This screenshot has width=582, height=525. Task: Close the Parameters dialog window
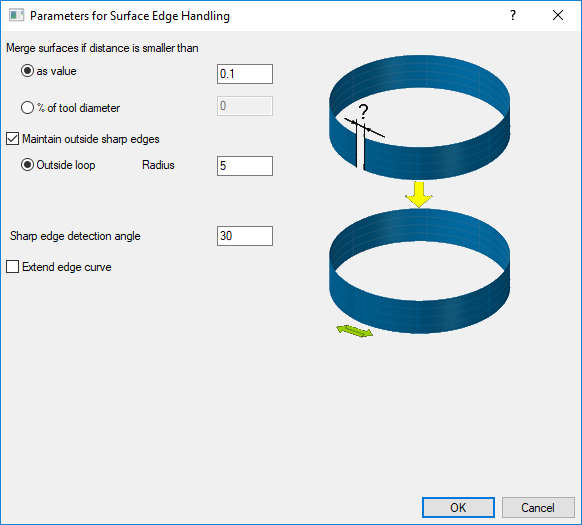(x=558, y=15)
